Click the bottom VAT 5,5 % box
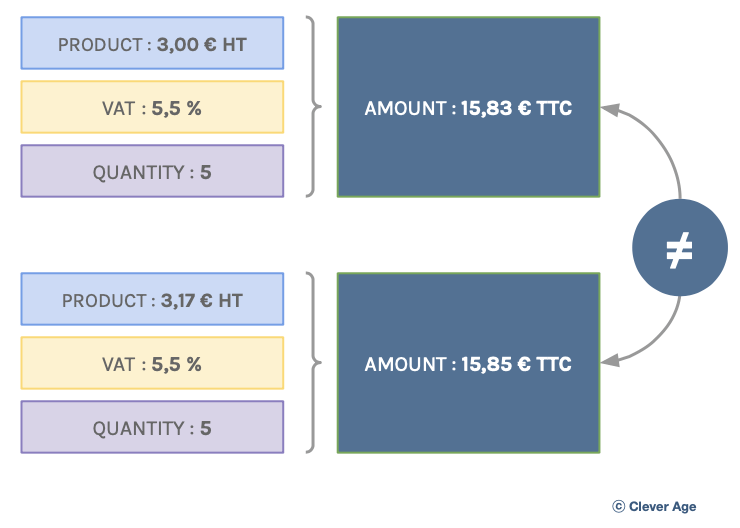The image size is (740, 528). tap(152, 363)
